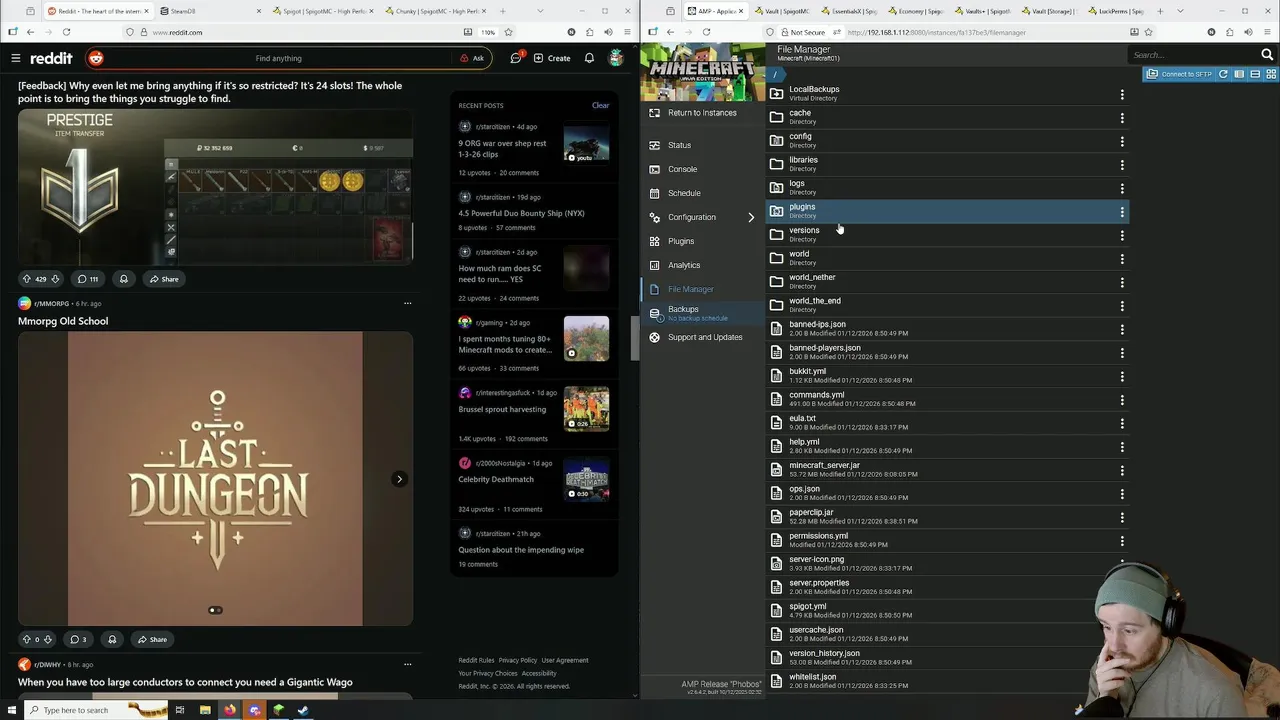1280x720 pixels.
Task: Go to next image in Last Dungeon gallery
Action: (x=399, y=479)
